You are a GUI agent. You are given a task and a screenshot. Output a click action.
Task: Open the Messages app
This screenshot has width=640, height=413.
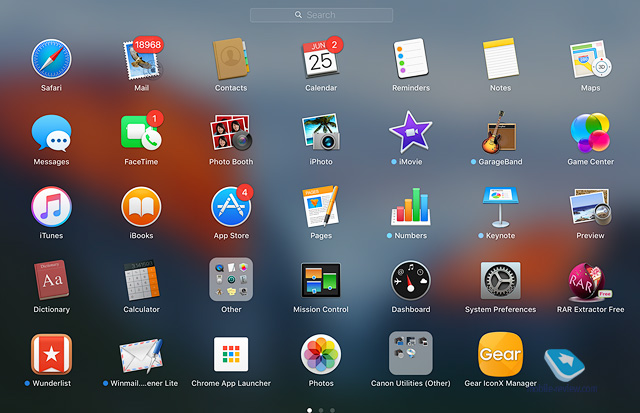51,133
